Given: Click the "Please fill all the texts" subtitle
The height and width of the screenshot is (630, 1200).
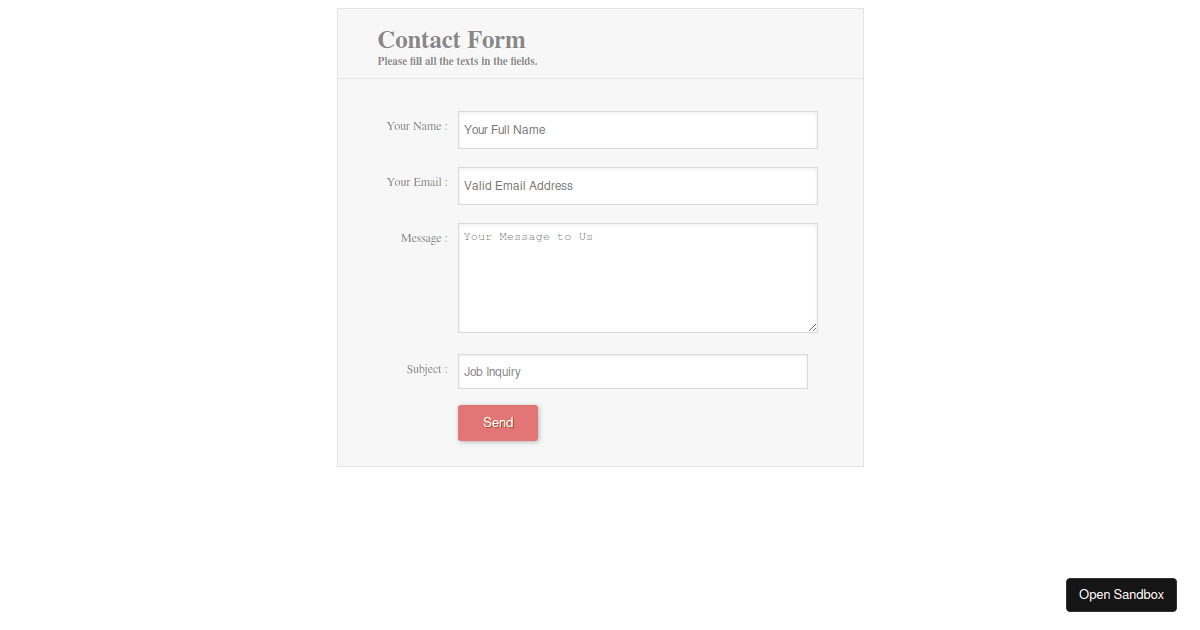Looking at the screenshot, I should click(x=457, y=62).
